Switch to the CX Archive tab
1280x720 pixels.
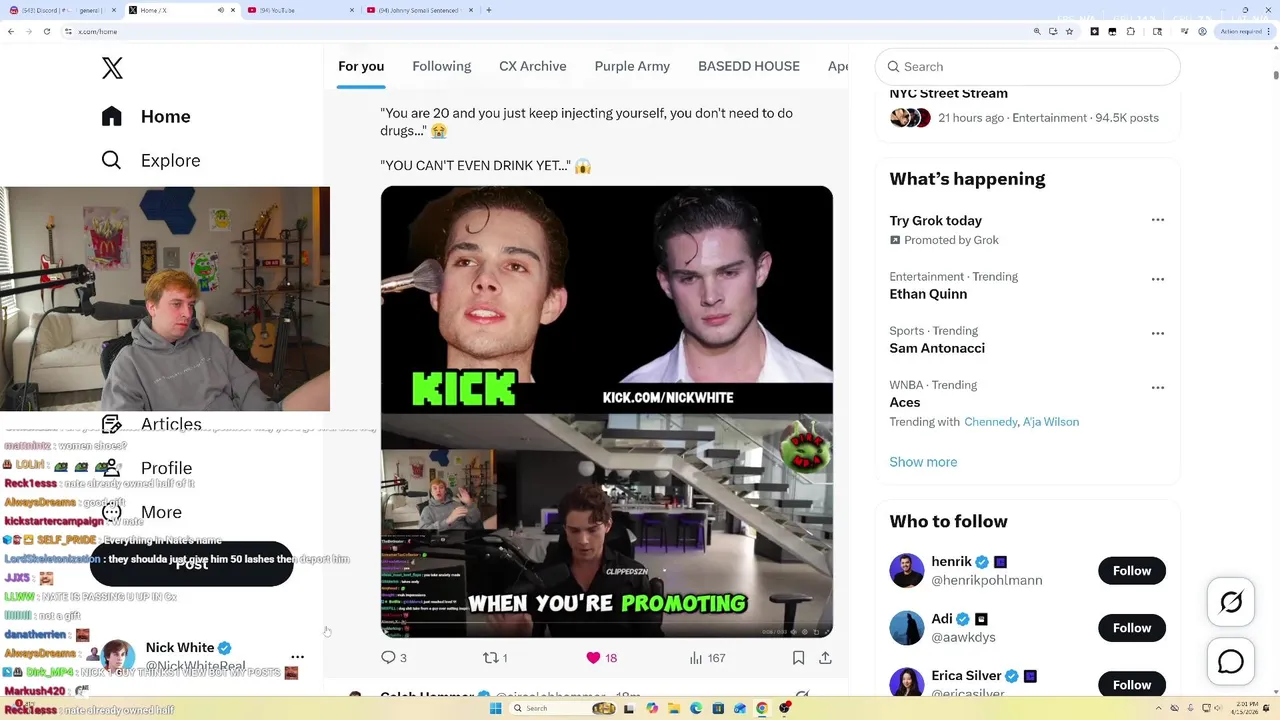pos(533,66)
